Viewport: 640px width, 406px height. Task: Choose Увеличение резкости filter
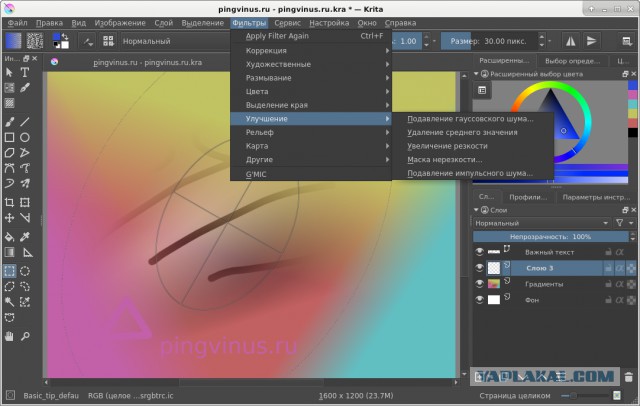tap(473, 146)
